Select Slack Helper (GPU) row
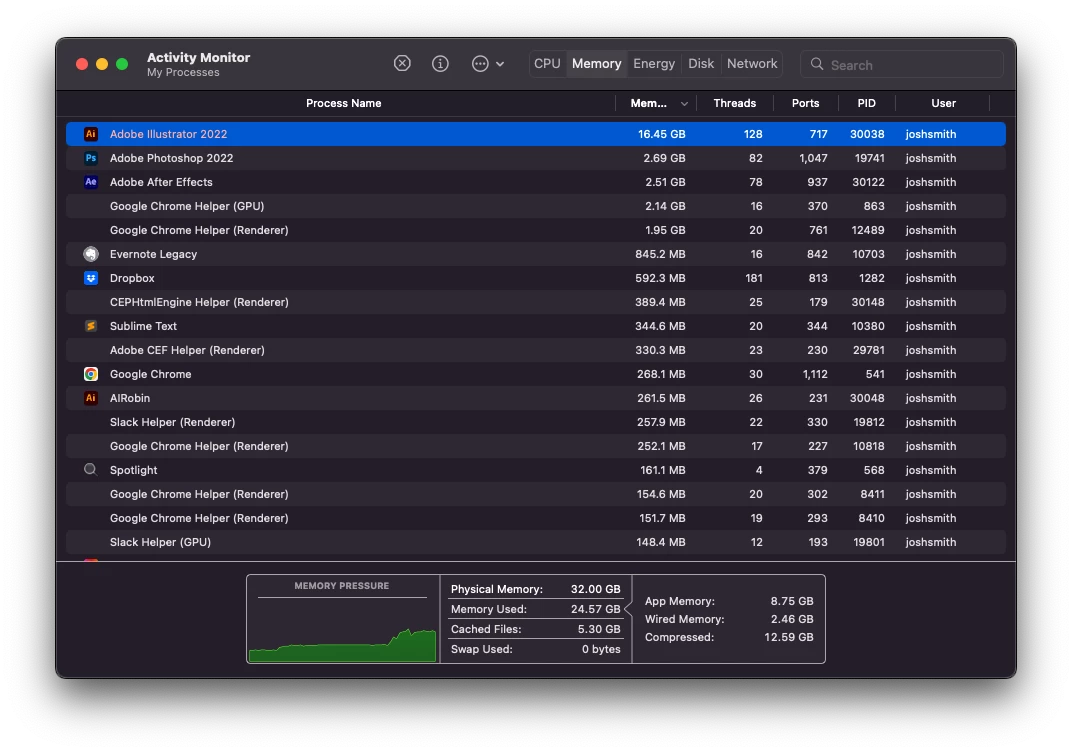 click(536, 542)
